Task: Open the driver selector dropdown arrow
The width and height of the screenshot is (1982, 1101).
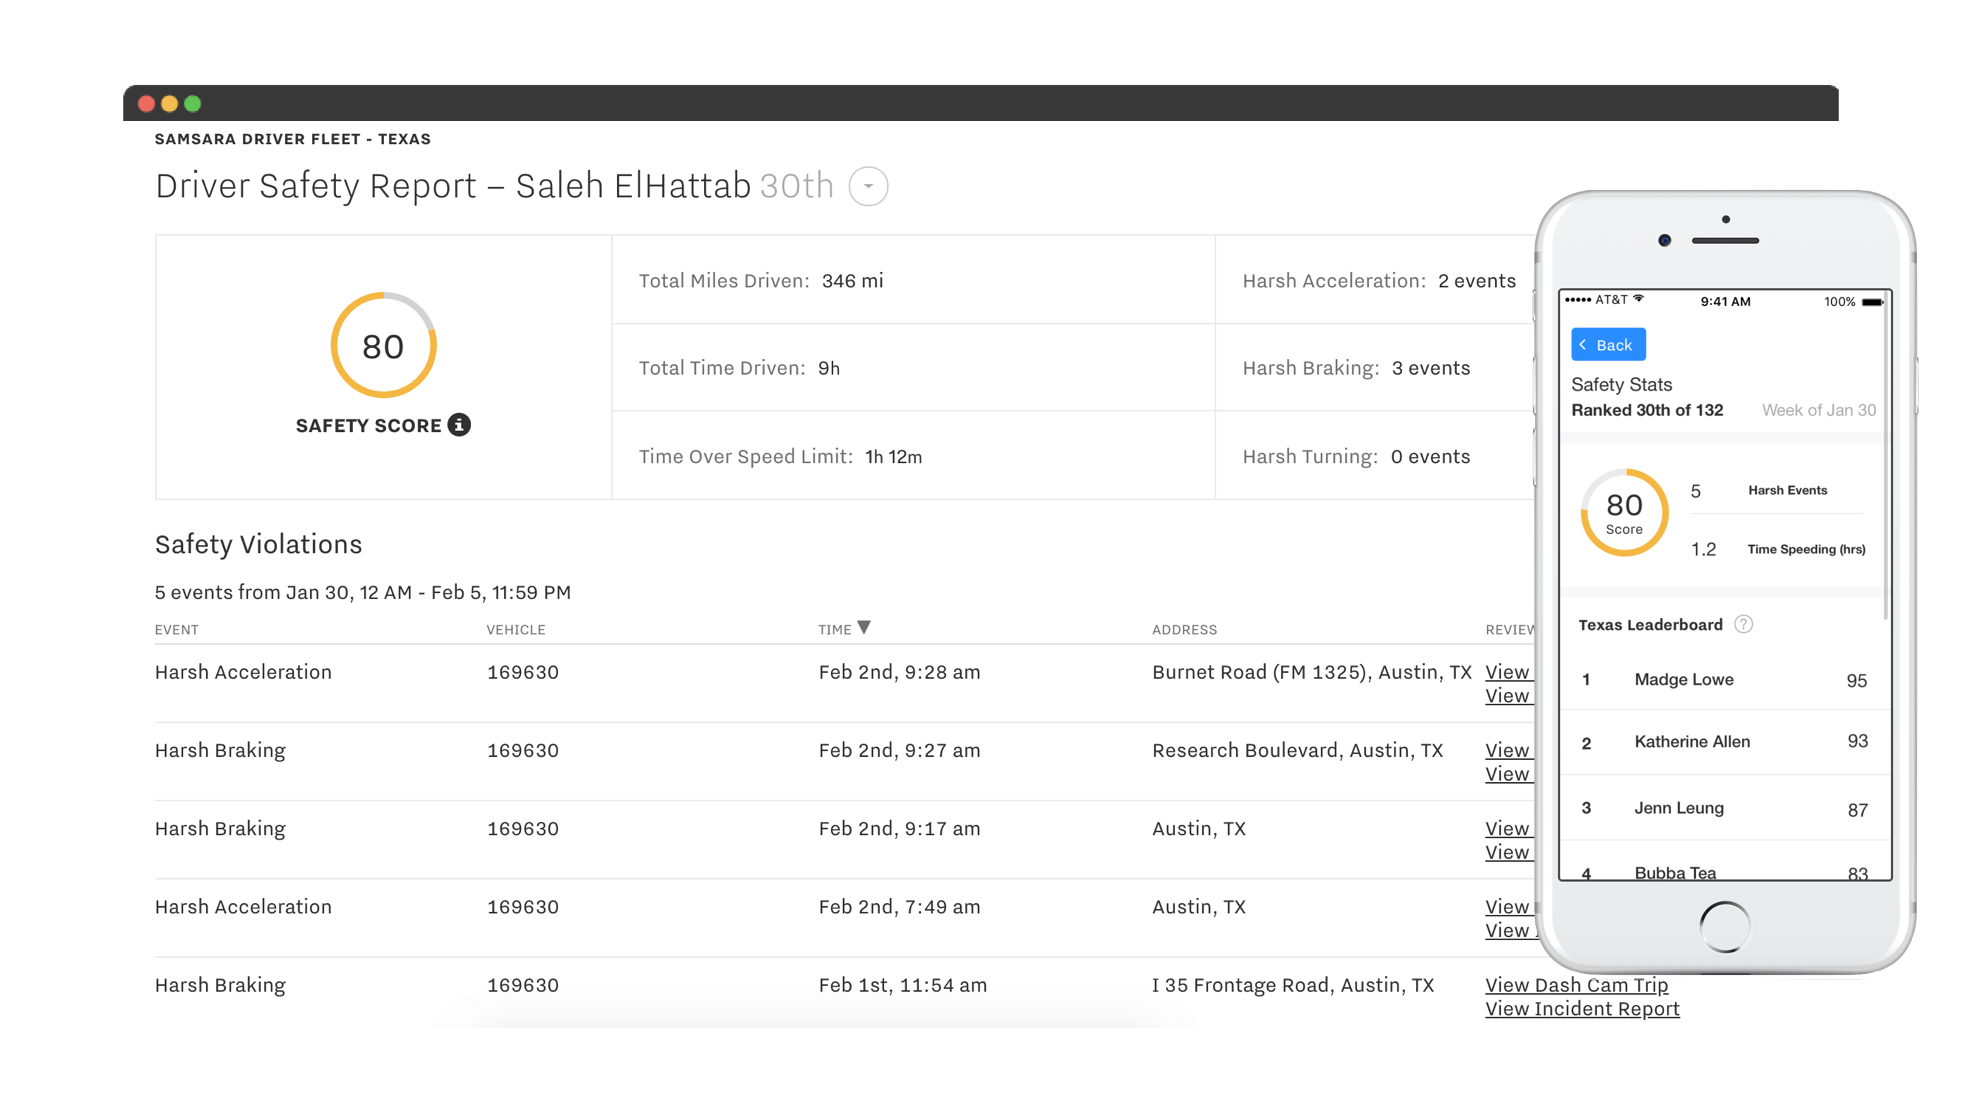Action: [x=868, y=186]
